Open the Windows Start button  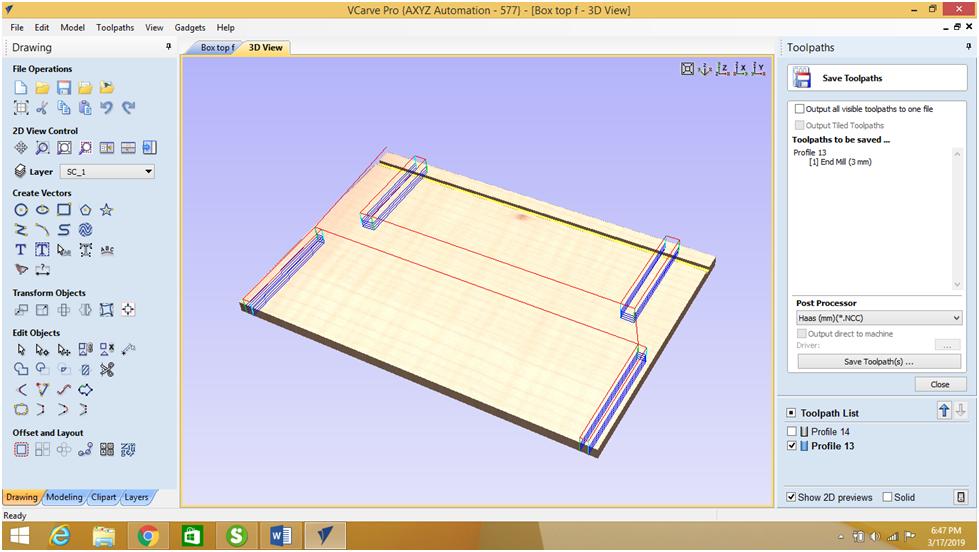20,536
